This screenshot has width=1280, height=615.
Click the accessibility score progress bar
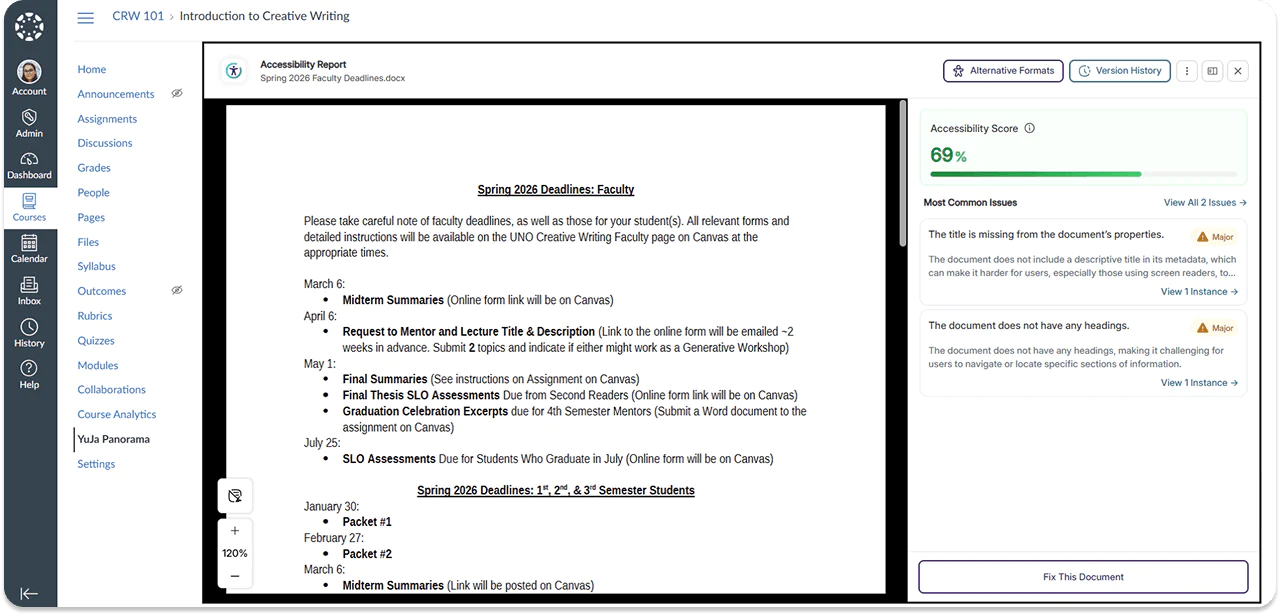pos(1083,174)
